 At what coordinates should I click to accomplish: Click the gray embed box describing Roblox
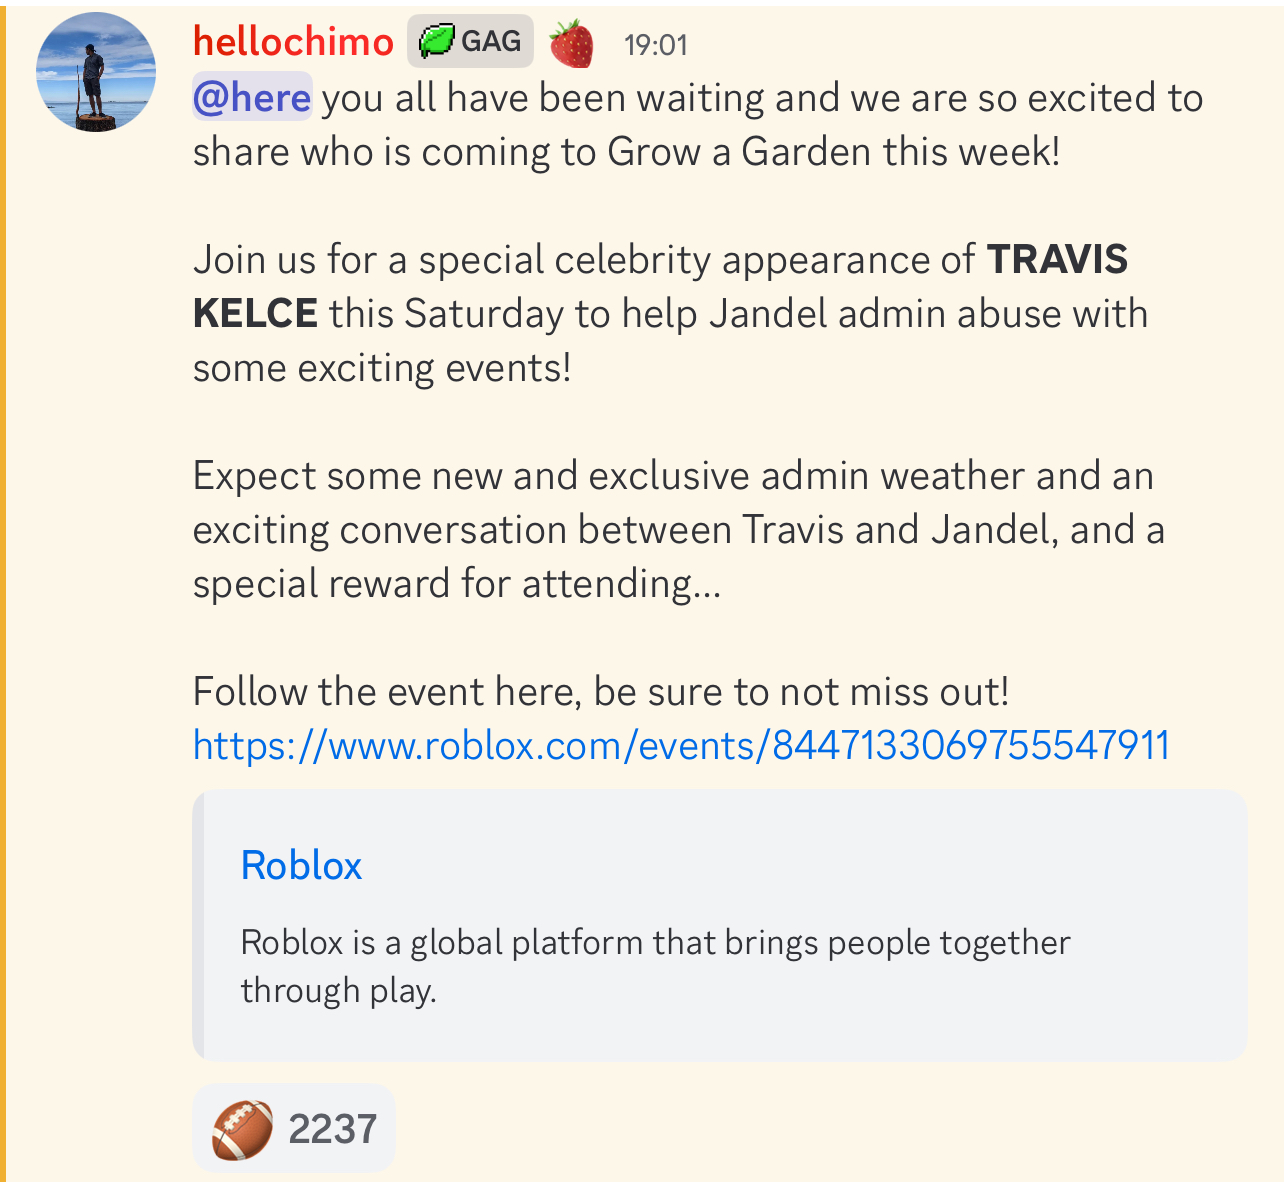tap(717, 925)
